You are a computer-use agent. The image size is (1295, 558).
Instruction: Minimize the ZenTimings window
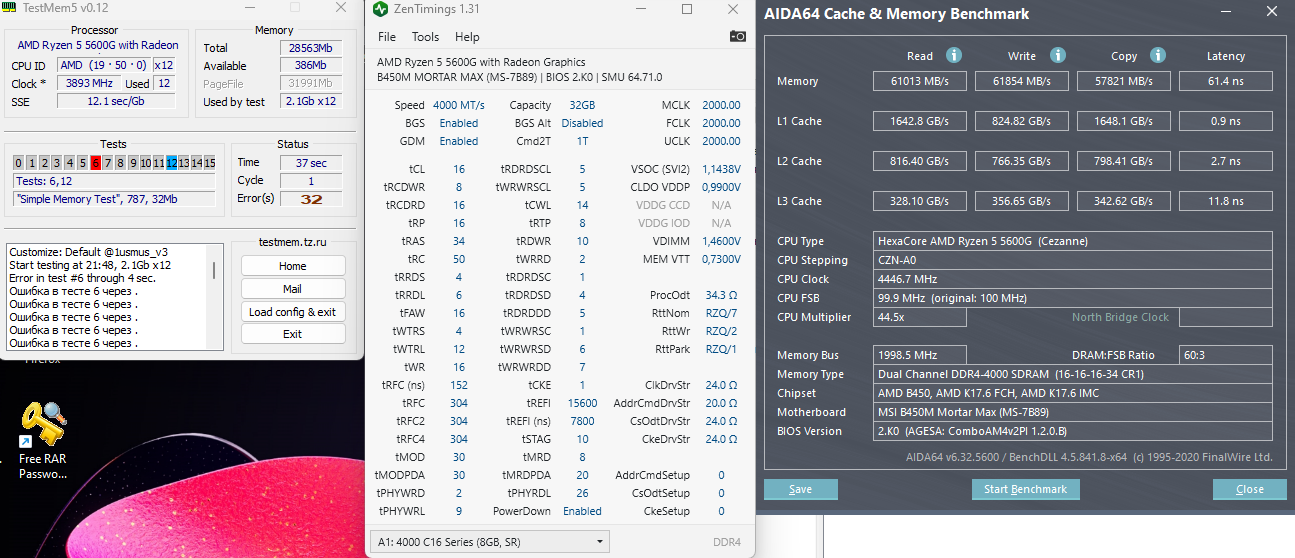coord(641,10)
